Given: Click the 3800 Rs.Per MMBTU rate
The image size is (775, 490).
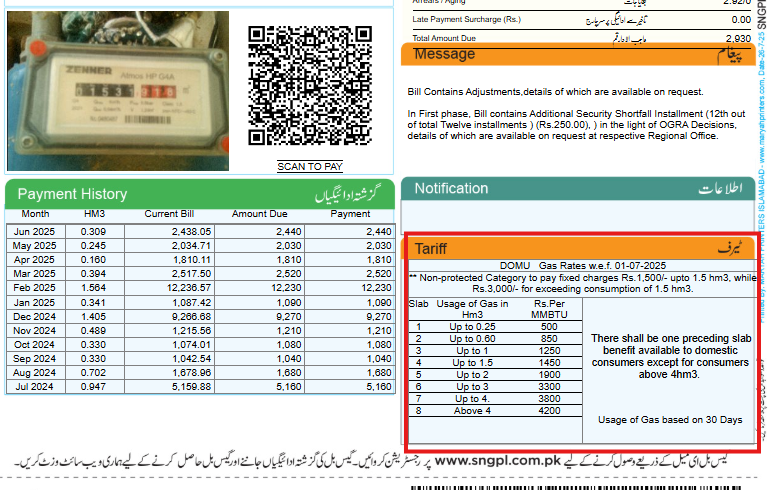Looking at the screenshot, I should point(549,399).
